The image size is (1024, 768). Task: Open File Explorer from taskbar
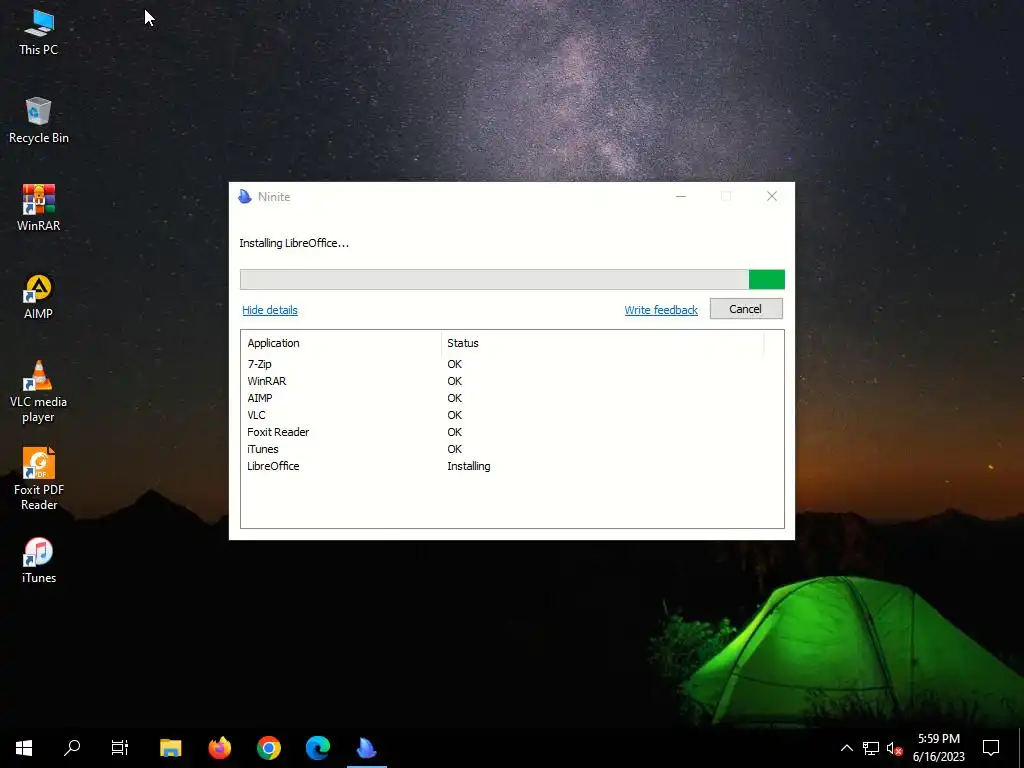[170, 748]
